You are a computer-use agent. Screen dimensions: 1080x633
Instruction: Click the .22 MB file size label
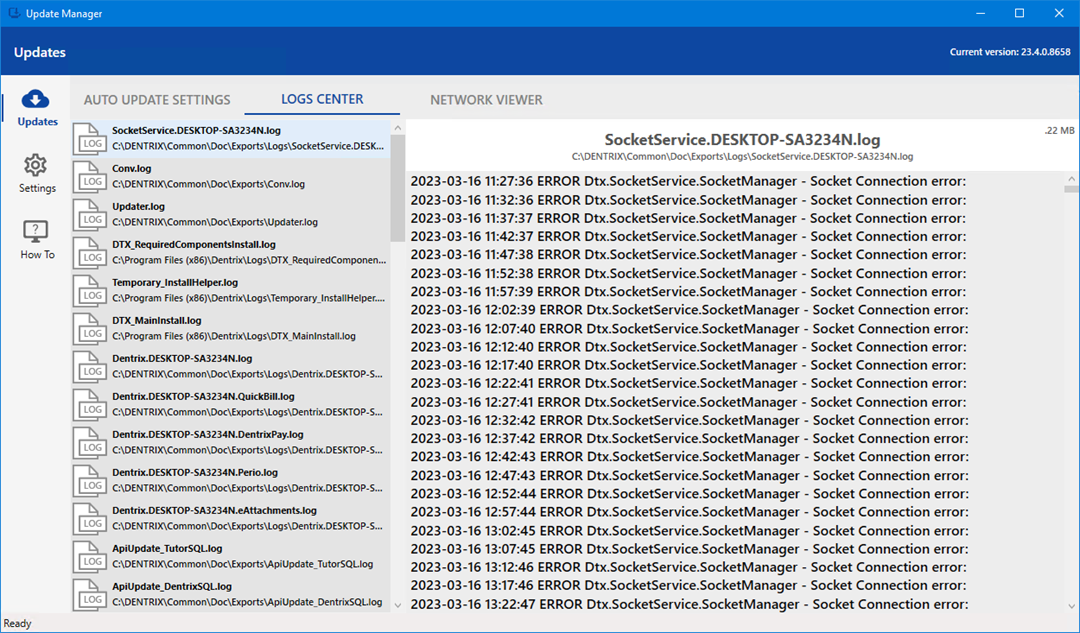[1059, 130]
